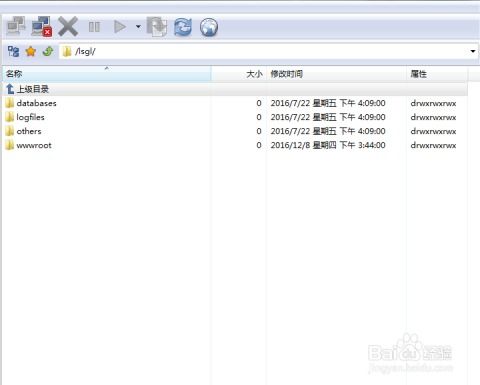Click the green up-arrow directory icon
The image size is (480, 385).
[x=48, y=51]
